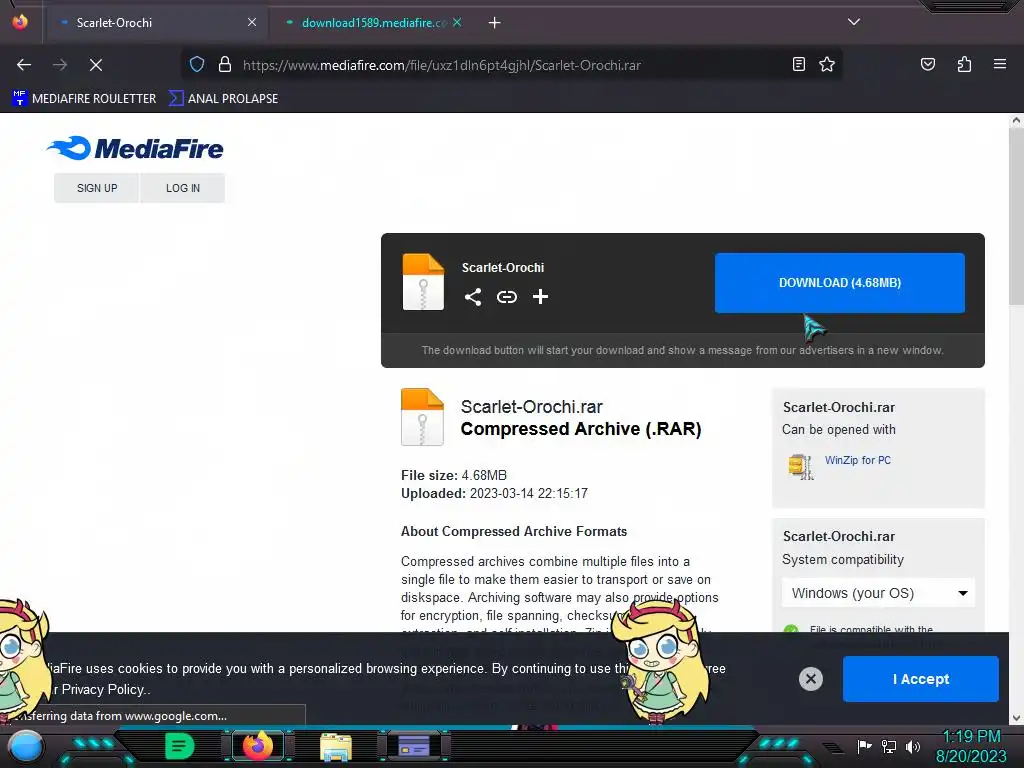The image size is (1024, 768).
Task: Open network tray icon
Action: [888, 746]
